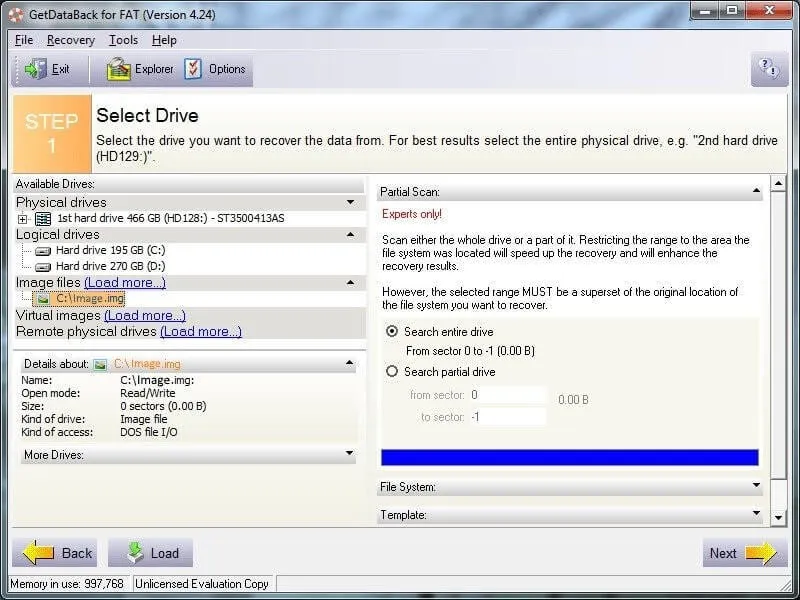Select the Search entire drive radio button
This screenshot has height=600, width=800.
pos(392,331)
